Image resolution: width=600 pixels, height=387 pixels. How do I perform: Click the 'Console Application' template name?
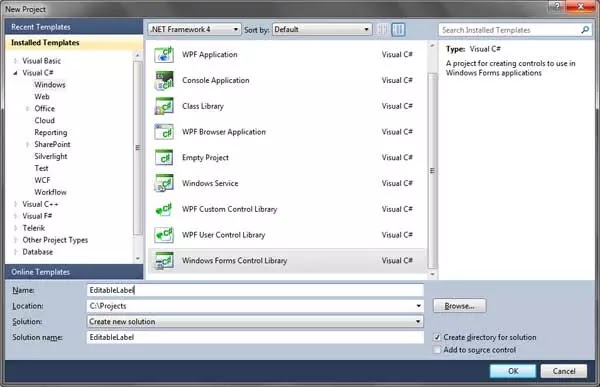(215, 80)
